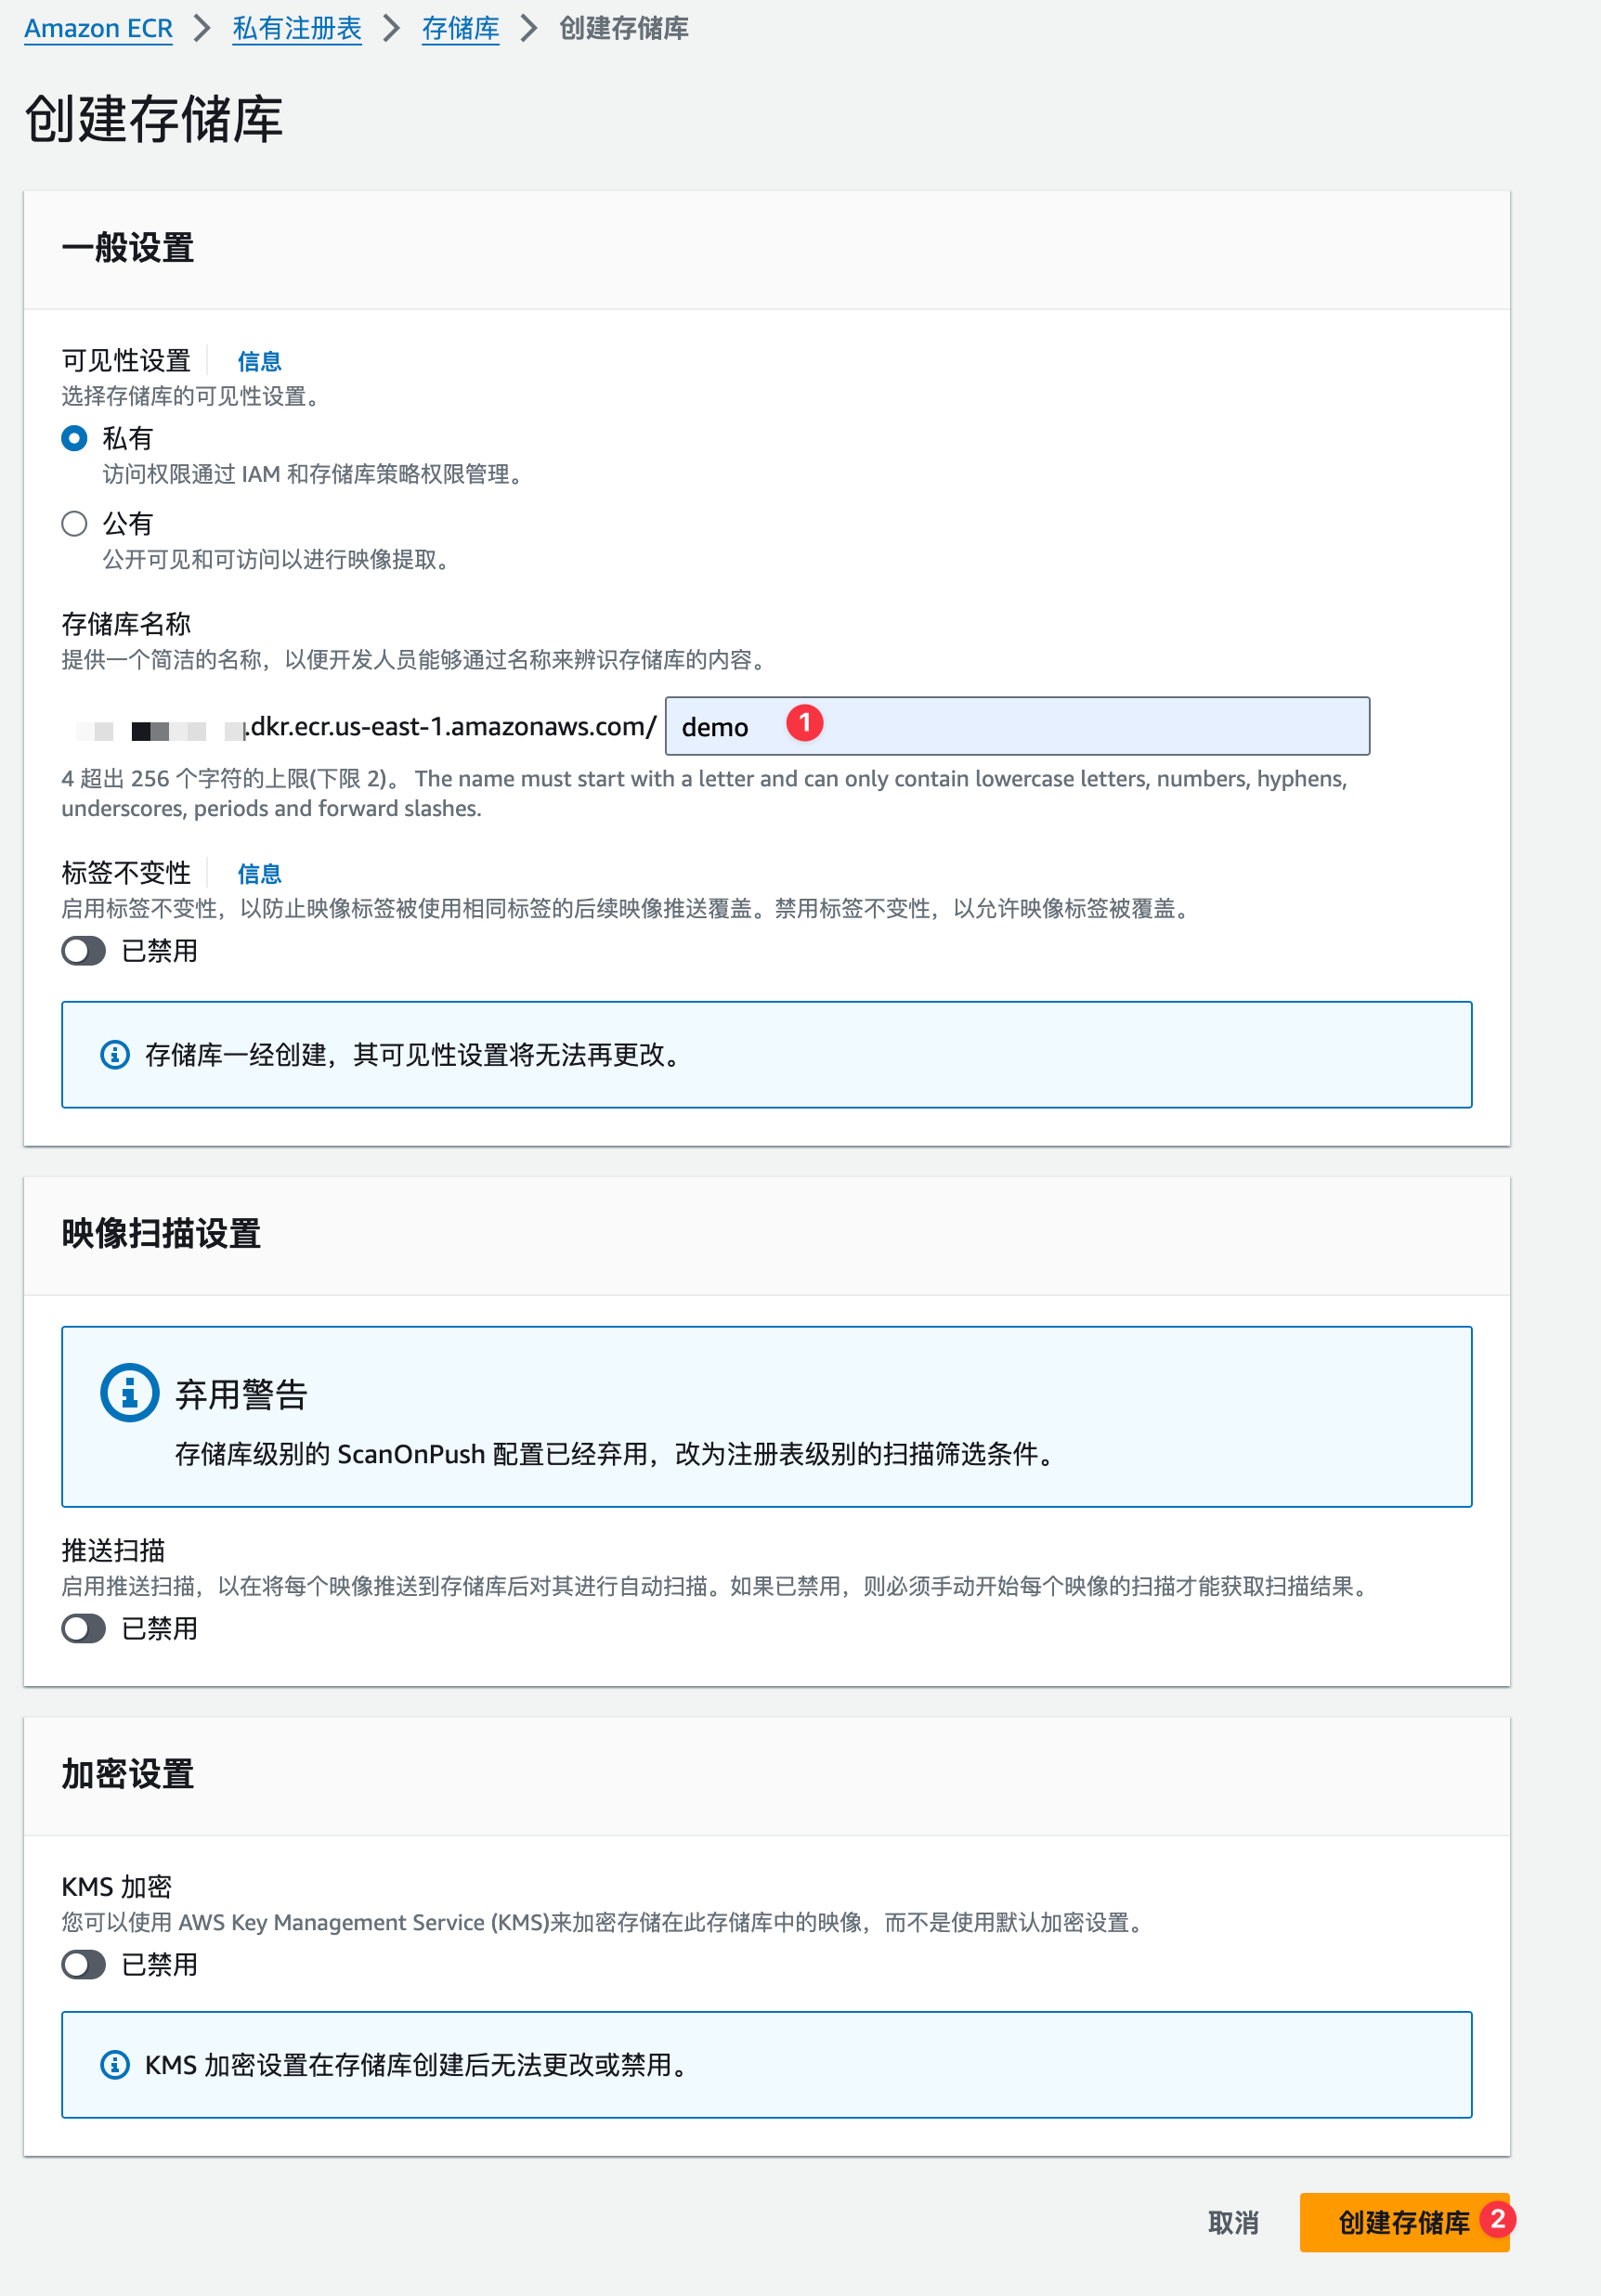1601x2296 pixels.
Task: Click the 弃用警告 heading text
Action: pyautogui.click(x=241, y=1394)
